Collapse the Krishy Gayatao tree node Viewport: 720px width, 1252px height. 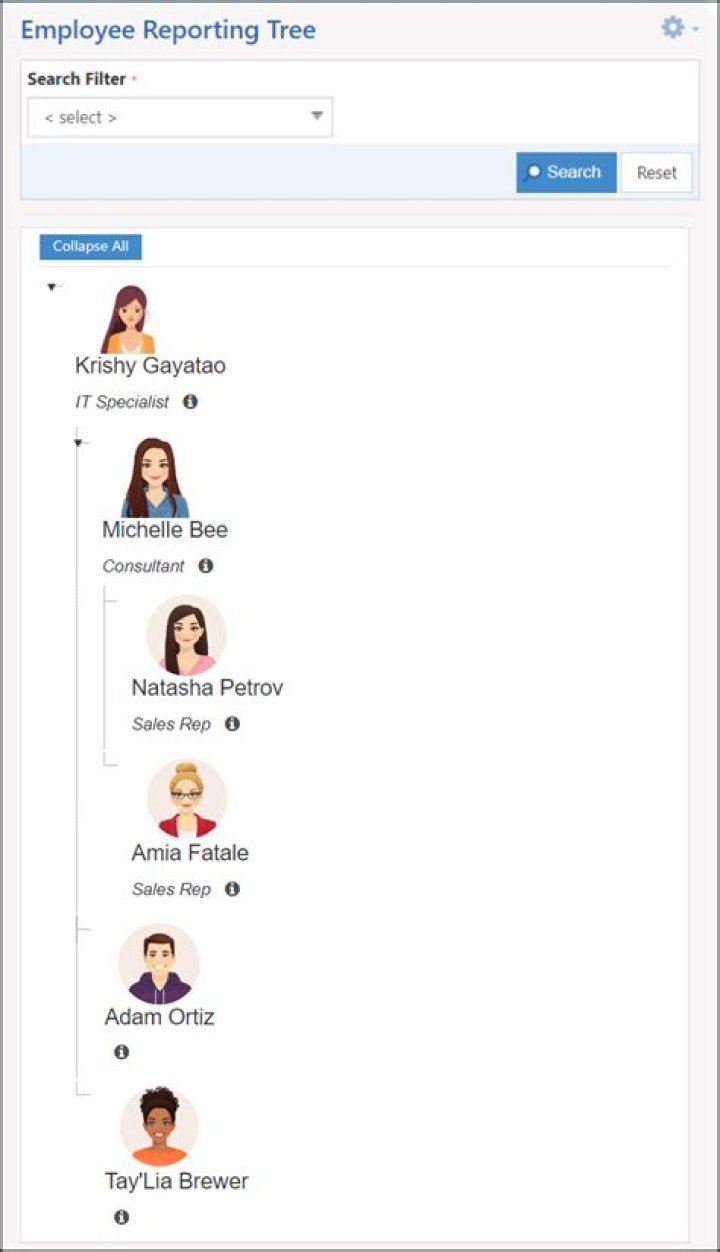[52, 288]
